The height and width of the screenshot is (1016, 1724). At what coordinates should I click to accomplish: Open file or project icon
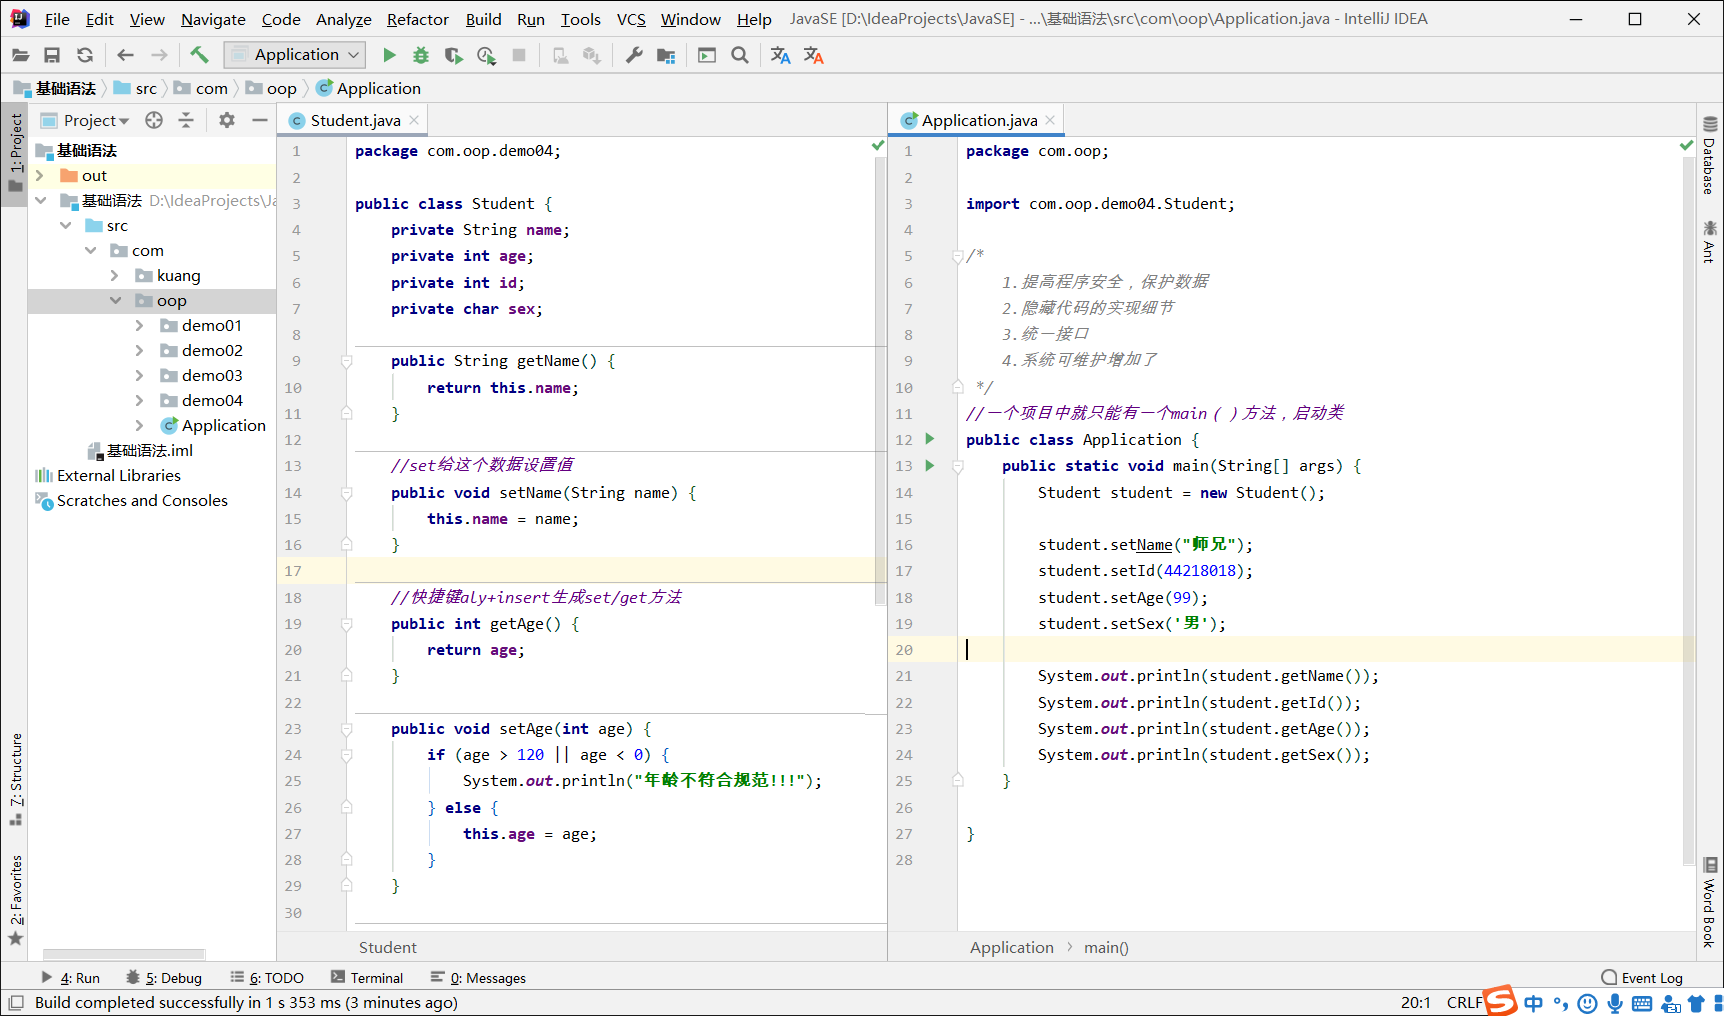pos(20,55)
